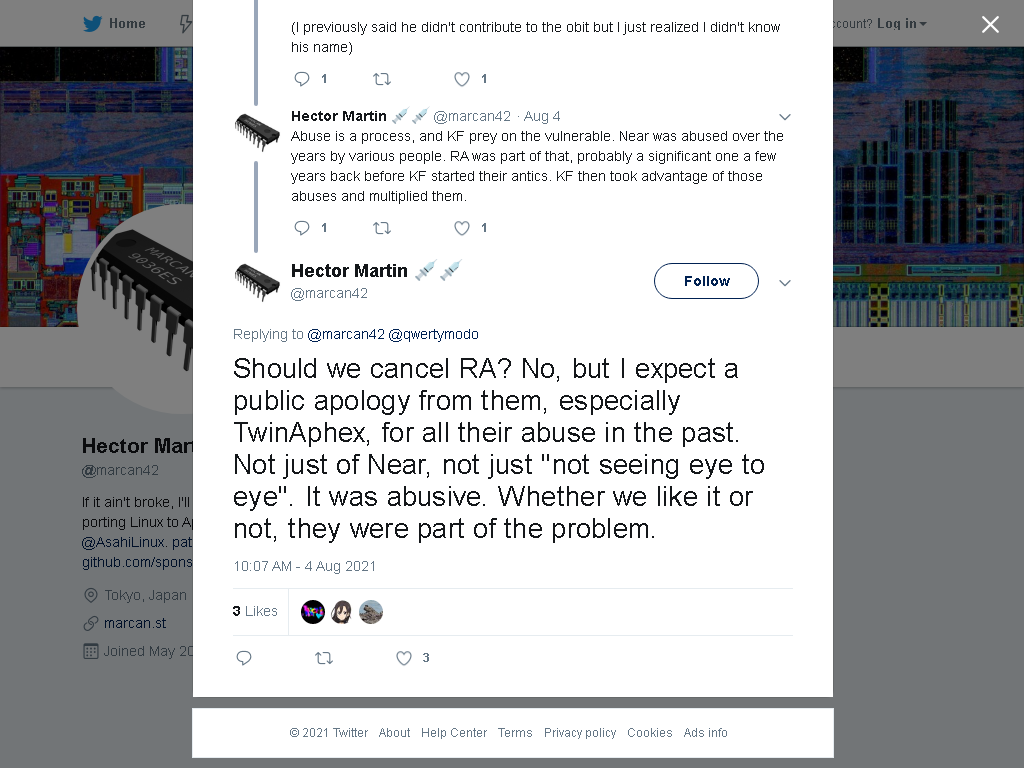Reply to the 'Abuse is a process' tweet
Screen dimensions: 1024x768
click(x=302, y=228)
